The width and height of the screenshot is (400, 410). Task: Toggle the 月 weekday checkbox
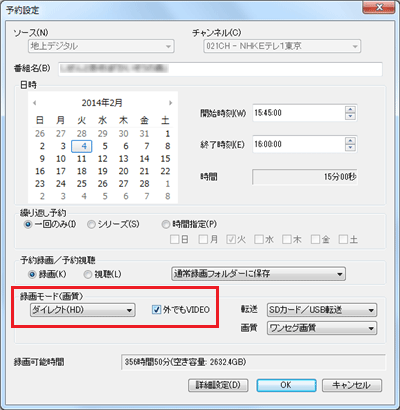203,239
